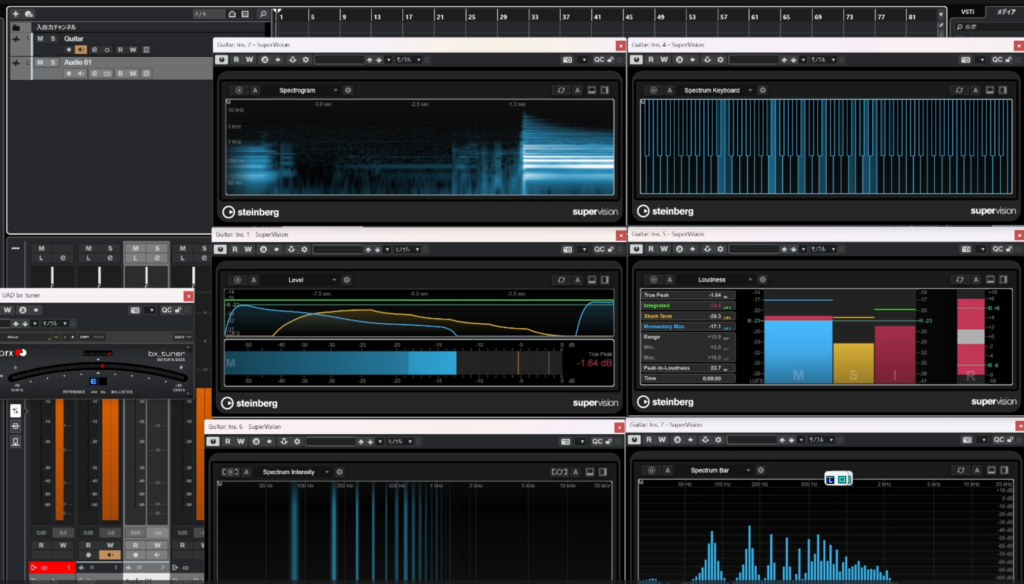Click the E note display in bx_tuner
This screenshot has height=584, width=1024.
point(93,381)
